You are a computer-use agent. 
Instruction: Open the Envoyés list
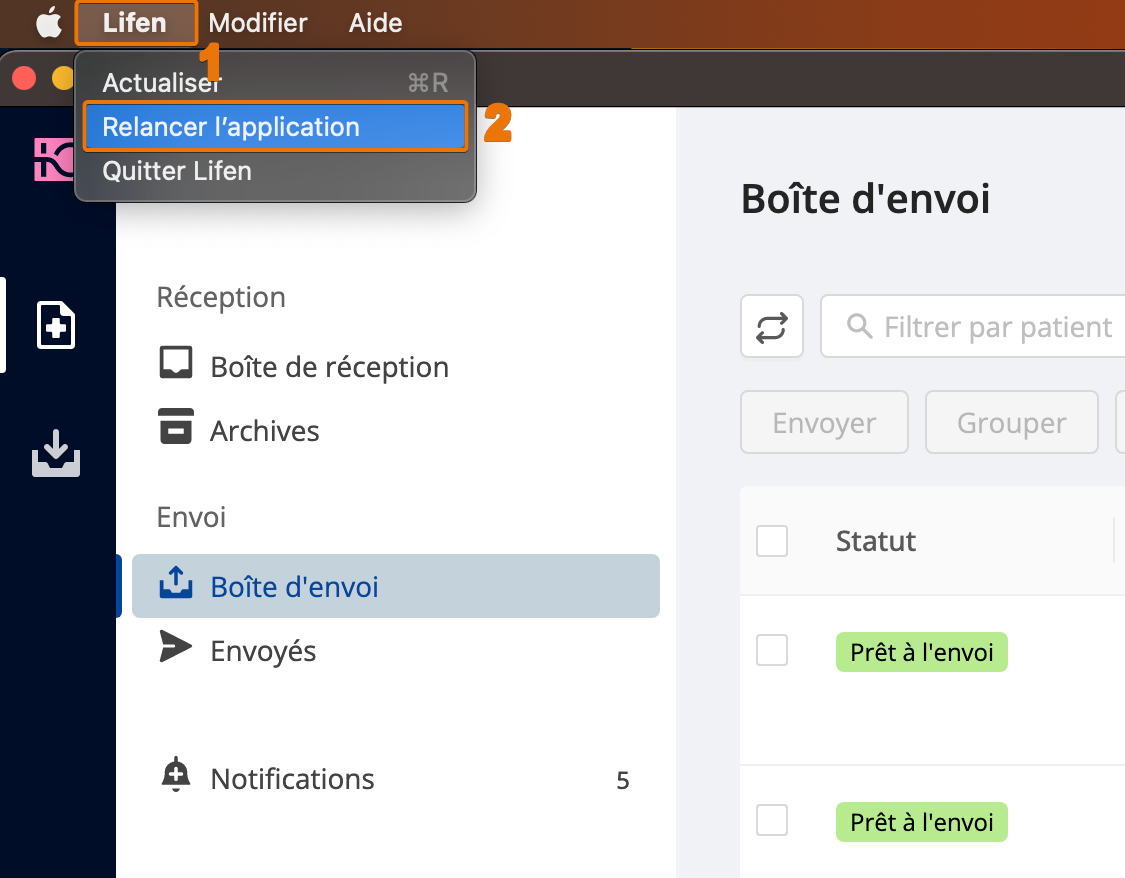click(x=263, y=651)
